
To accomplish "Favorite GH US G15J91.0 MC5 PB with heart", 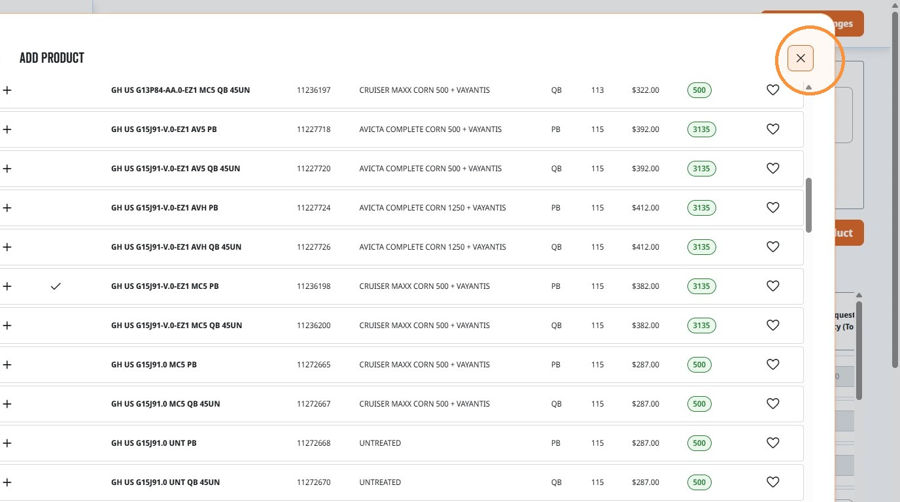I will pyautogui.click(x=773, y=364).
